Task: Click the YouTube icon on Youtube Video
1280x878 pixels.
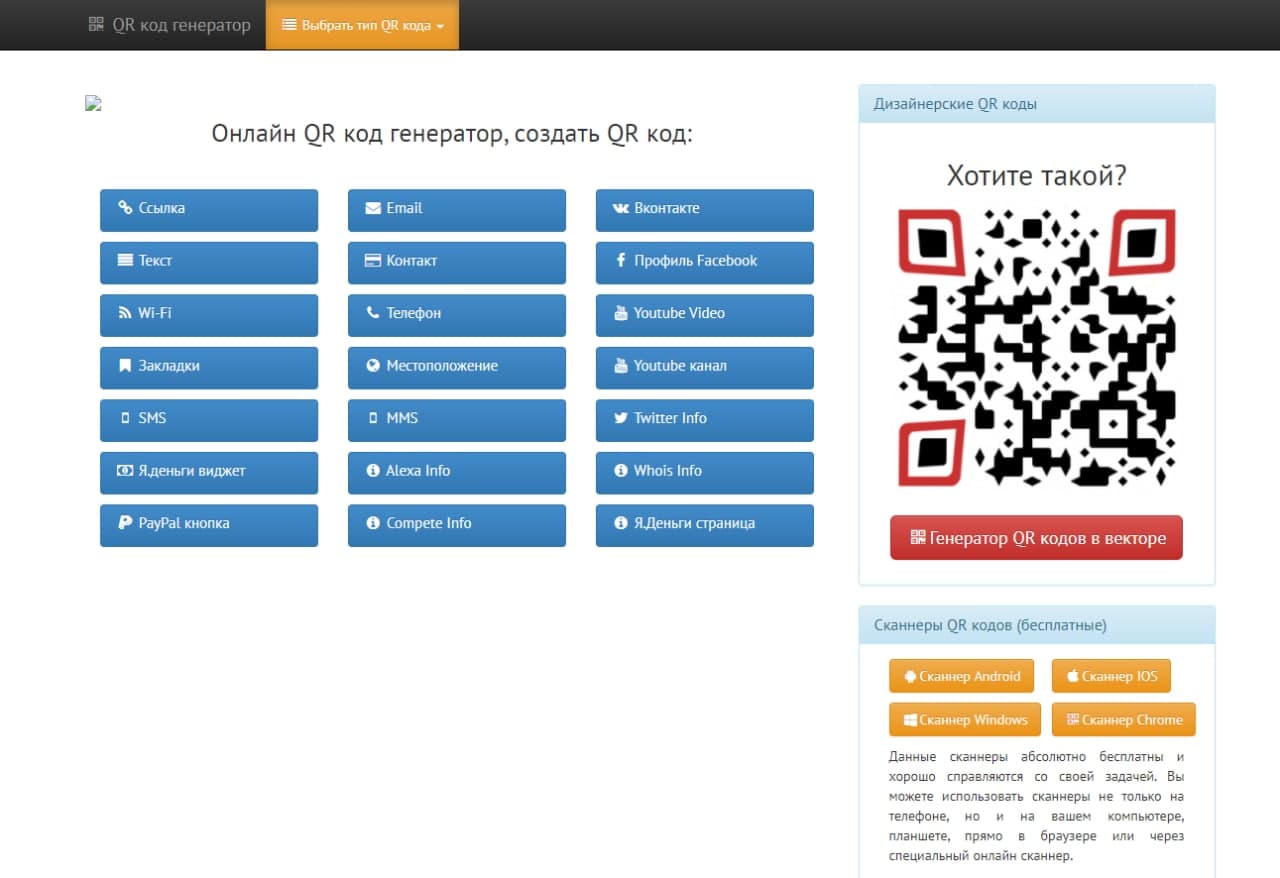Action: click(x=621, y=313)
